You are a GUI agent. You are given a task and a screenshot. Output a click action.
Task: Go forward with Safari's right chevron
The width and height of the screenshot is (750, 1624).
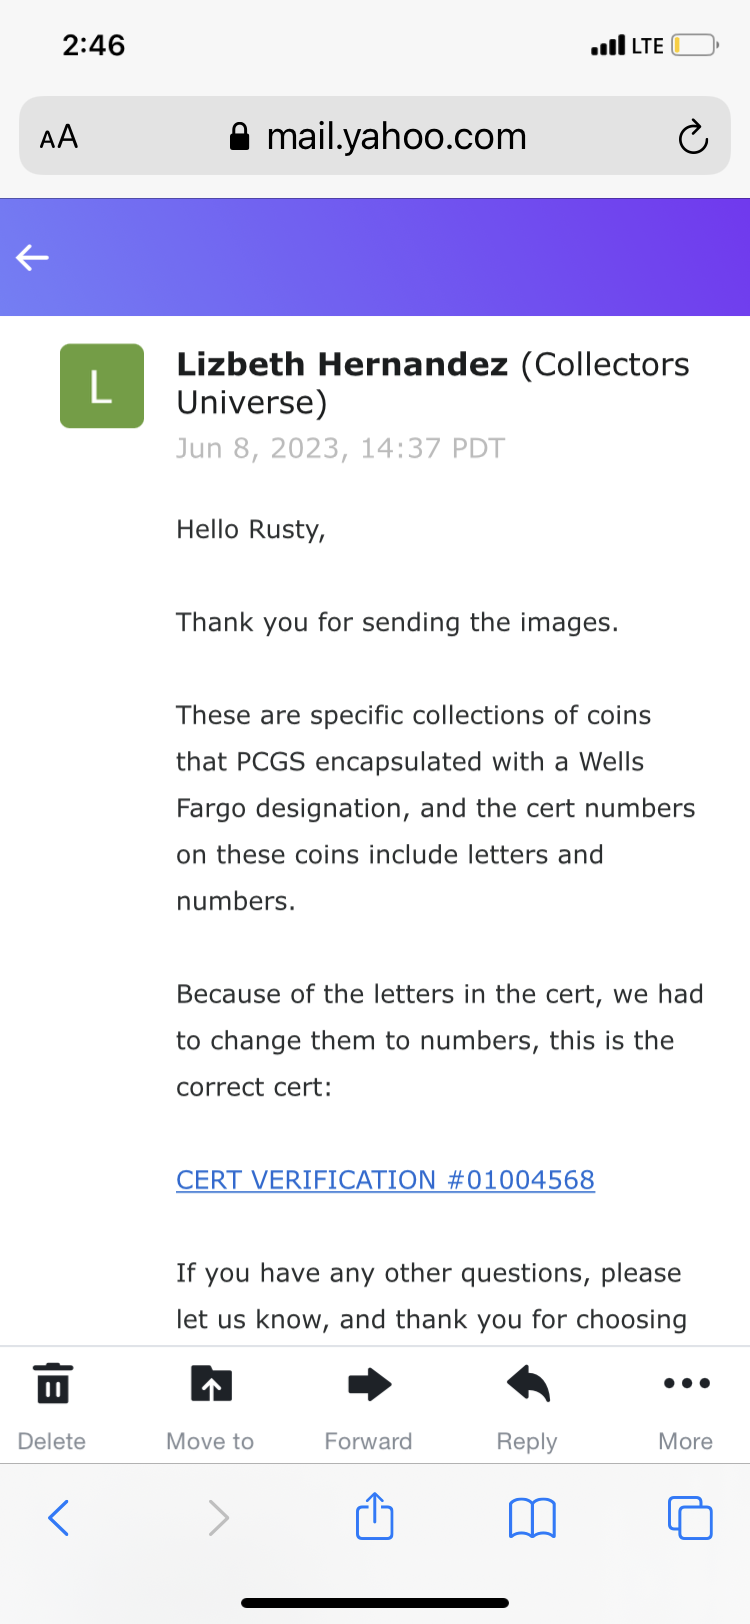click(x=218, y=1518)
